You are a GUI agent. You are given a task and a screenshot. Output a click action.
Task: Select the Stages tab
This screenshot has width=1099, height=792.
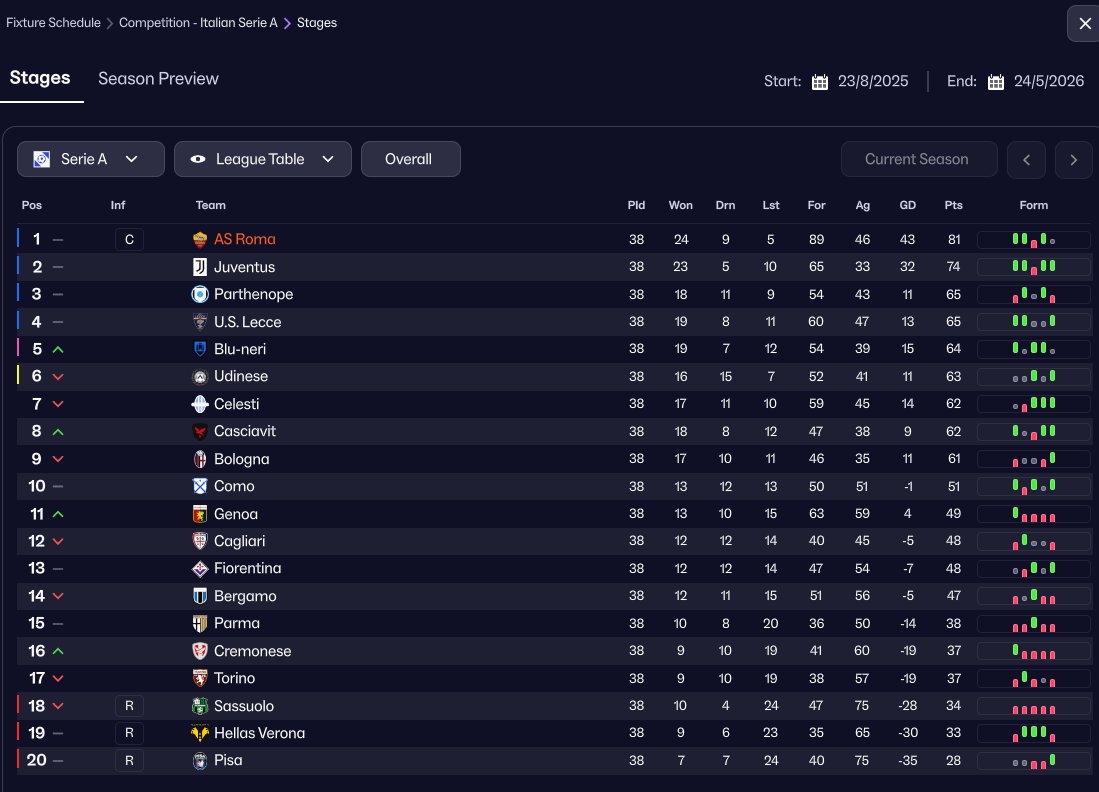(x=40, y=79)
